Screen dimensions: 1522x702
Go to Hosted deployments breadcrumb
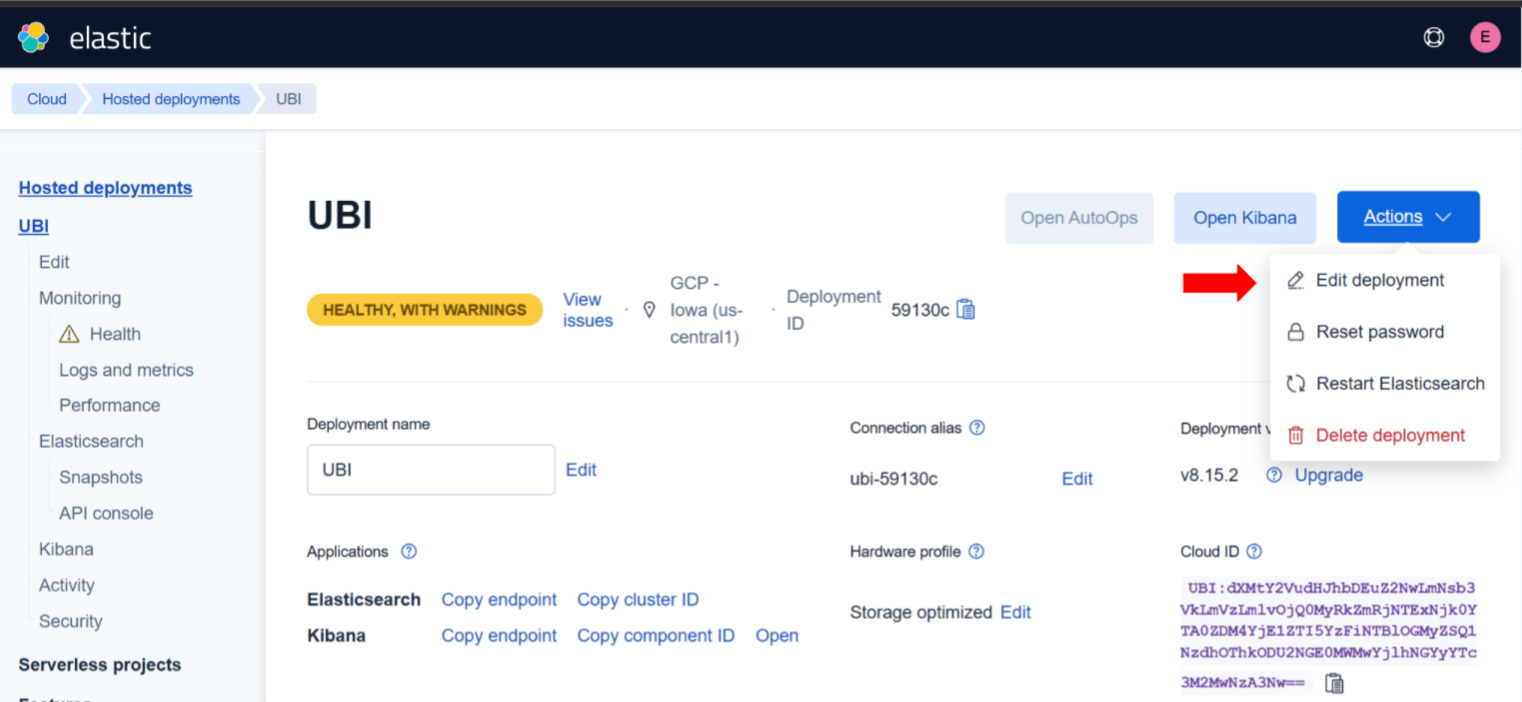coord(171,99)
